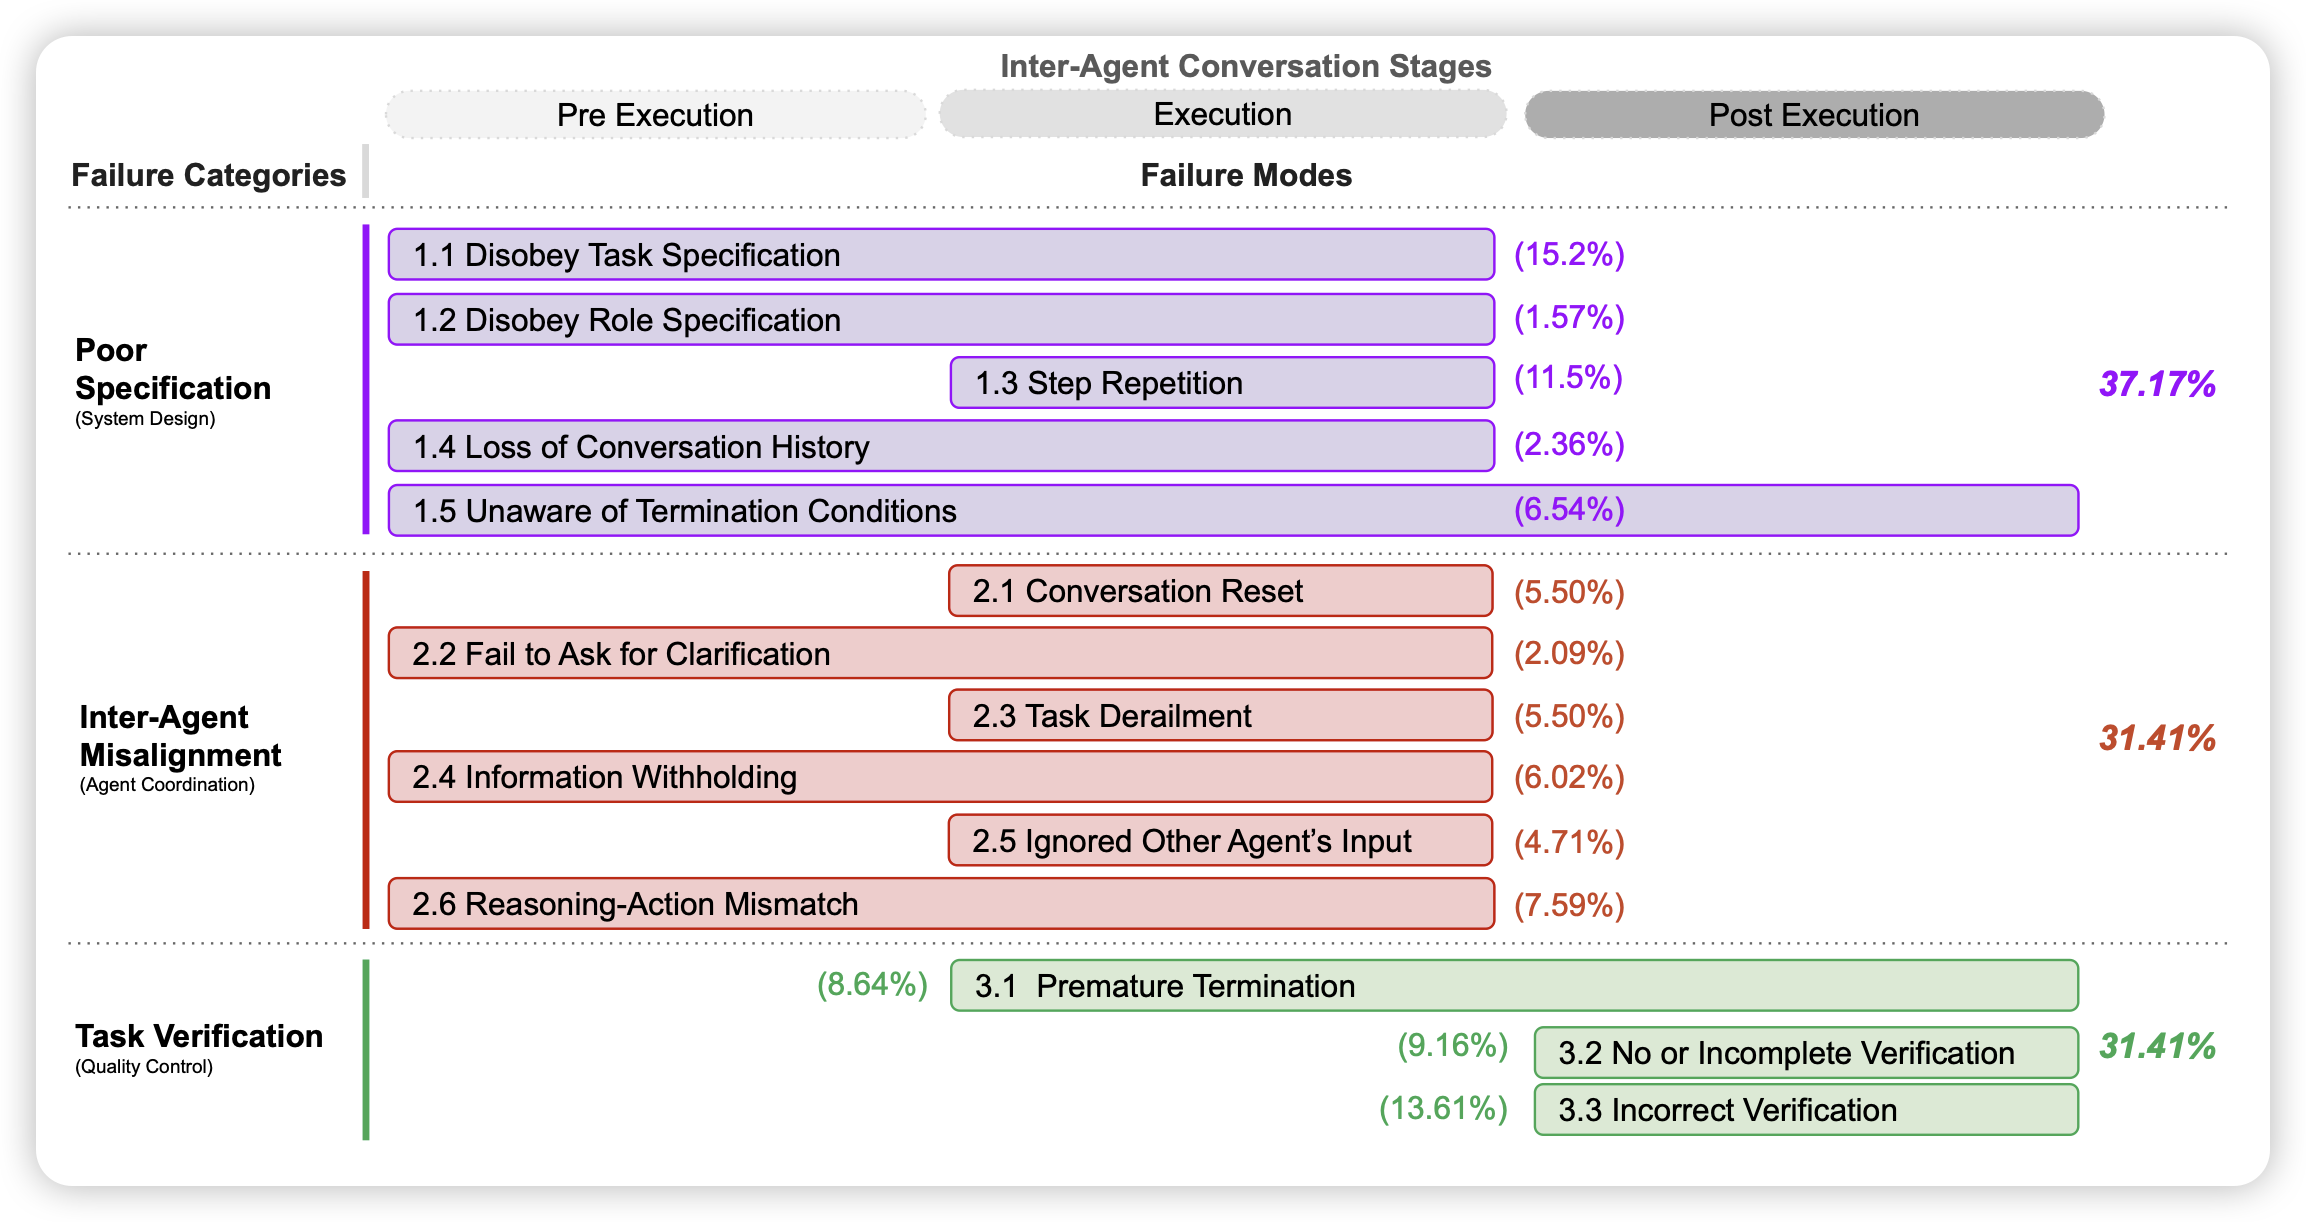Select the 2.5 Ignored Other Agent's Input box
The width and height of the screenshot is (2306, 1222).
click(1220, 841)
